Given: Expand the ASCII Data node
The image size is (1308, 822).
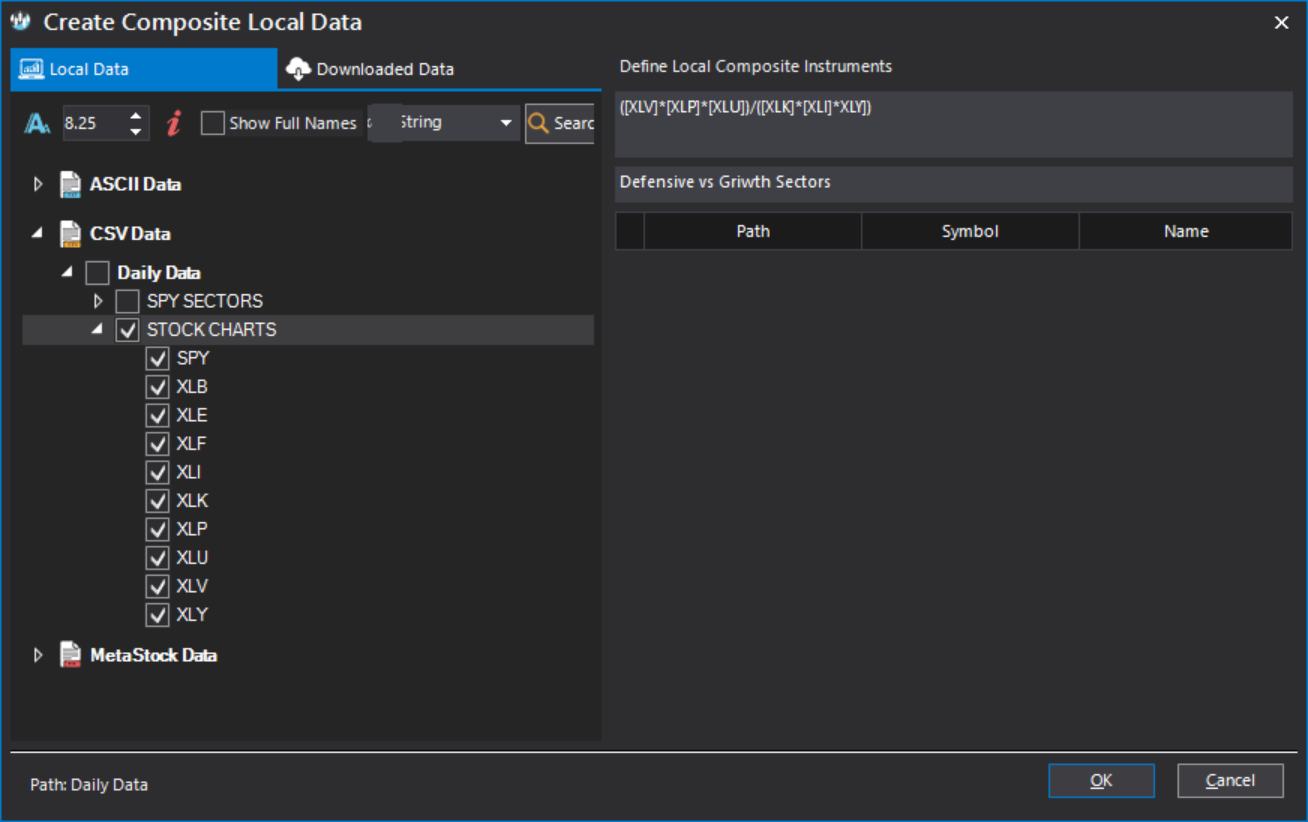Looking at the screenshot, I should 39,184.
